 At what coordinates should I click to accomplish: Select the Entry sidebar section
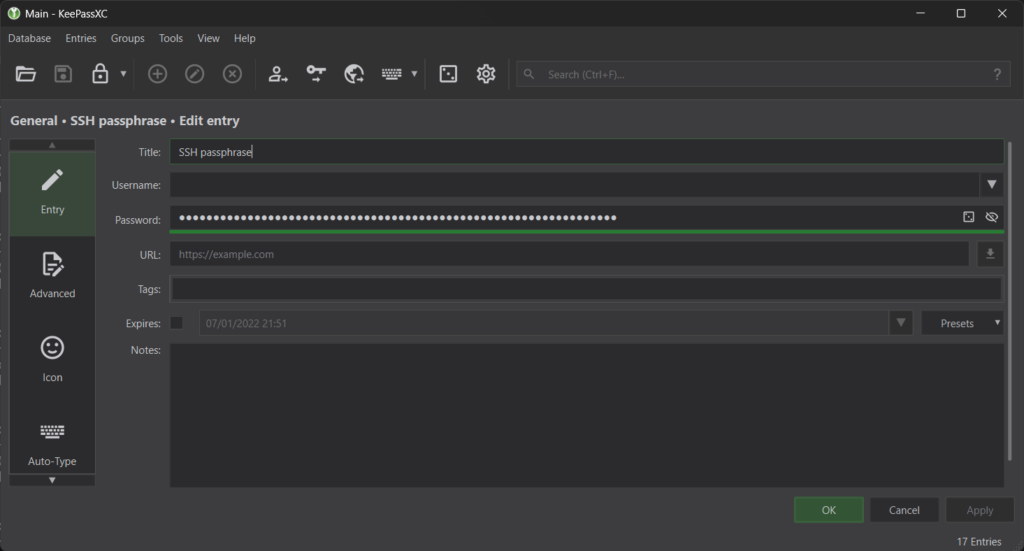[x=52, y=194]
